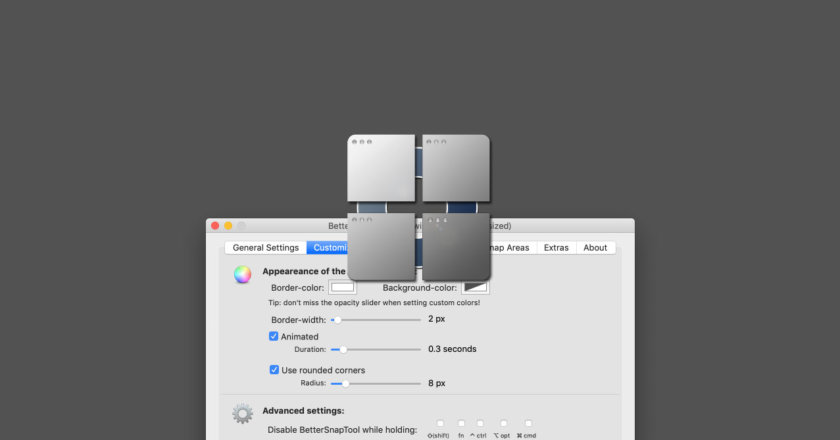Click the "Border-width:" label
This screenshot has width=840, height=440.
[x=298, y=320]
